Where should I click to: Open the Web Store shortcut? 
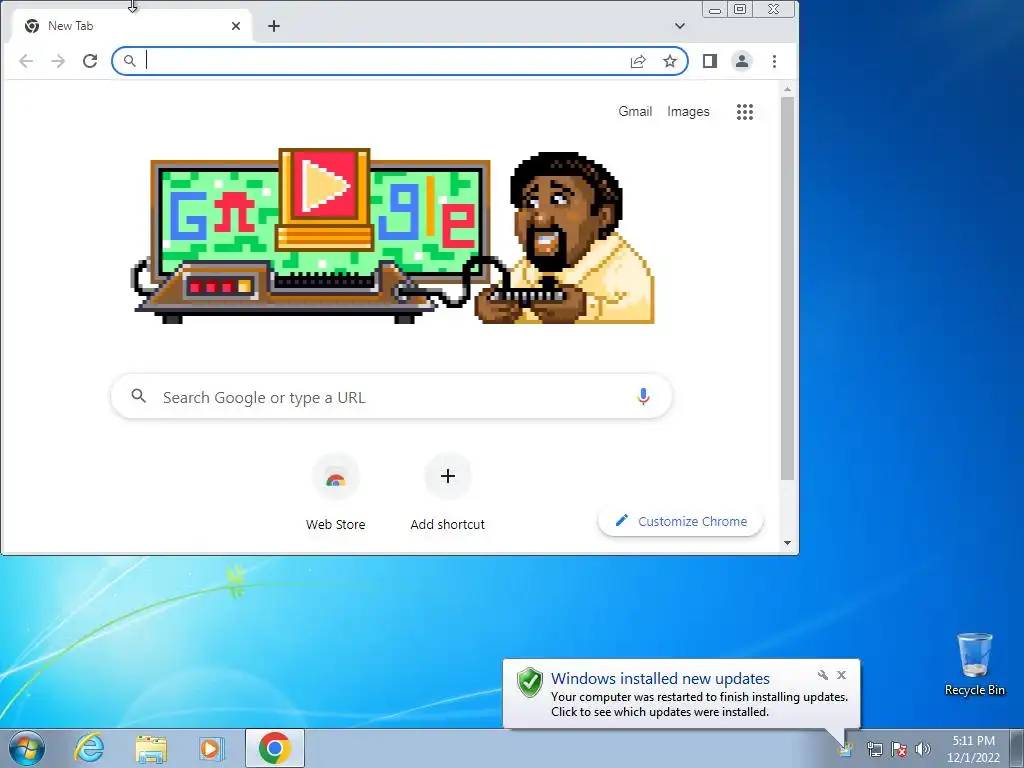click(336, 491)
